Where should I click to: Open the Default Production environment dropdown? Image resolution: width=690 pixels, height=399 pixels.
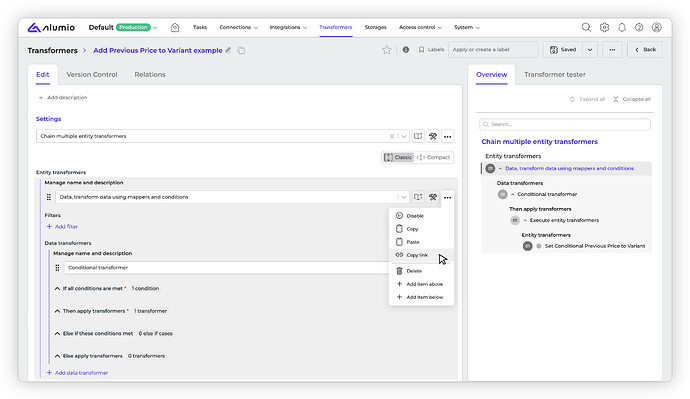[x=123, y=27]
